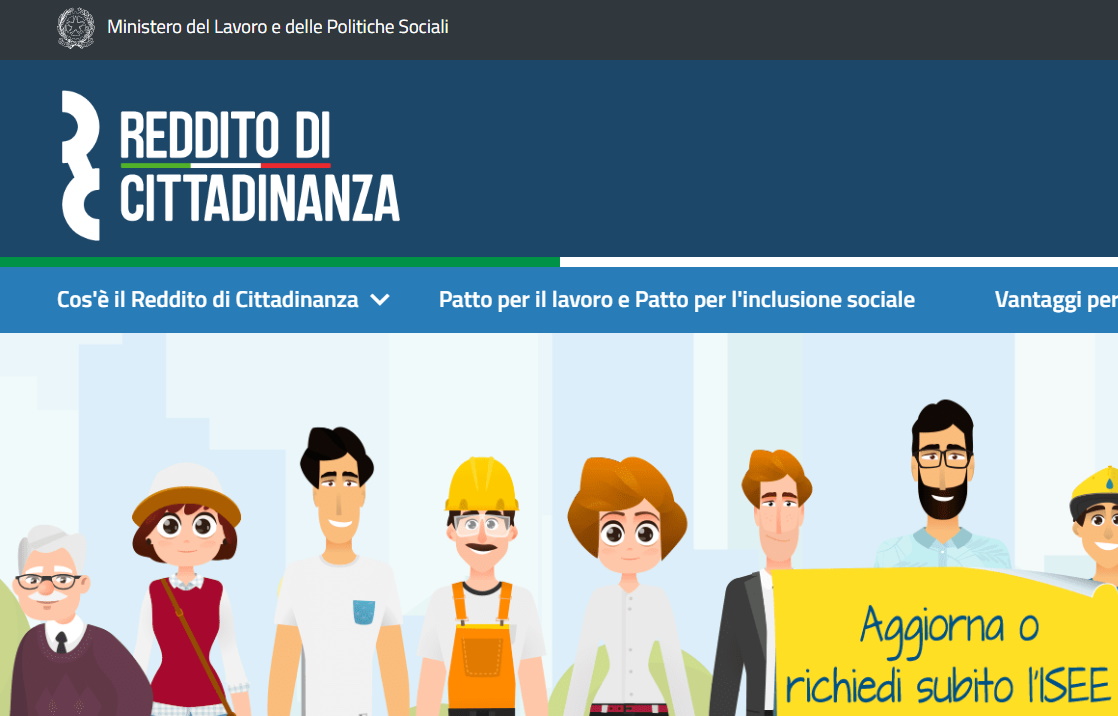Viewport: 1118px width, 716px height.
Task: Expand the chevron beside Cos'è il Reddito di Cittadinanza
Action: point(380,300)
